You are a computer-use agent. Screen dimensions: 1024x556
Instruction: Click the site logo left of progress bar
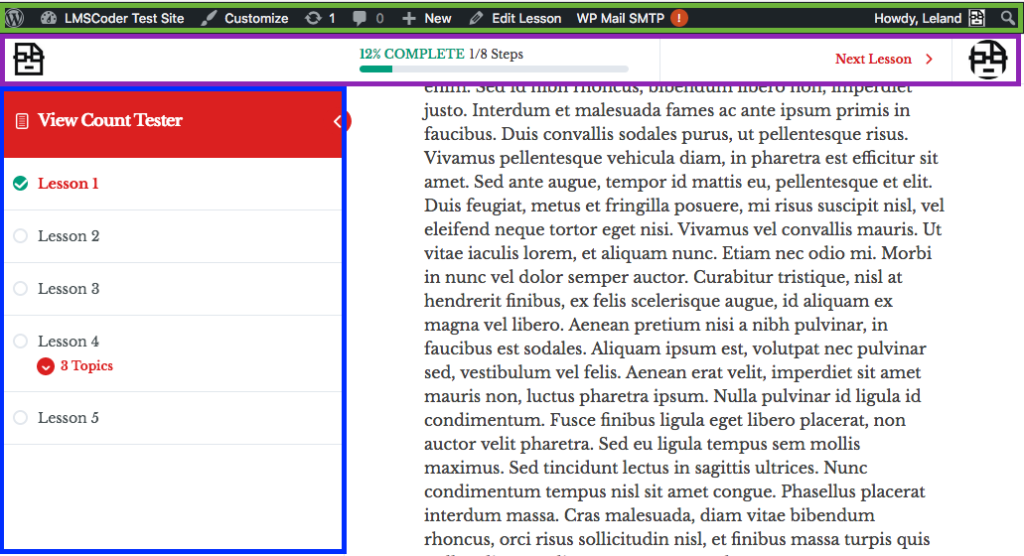(x=29, y=60)
